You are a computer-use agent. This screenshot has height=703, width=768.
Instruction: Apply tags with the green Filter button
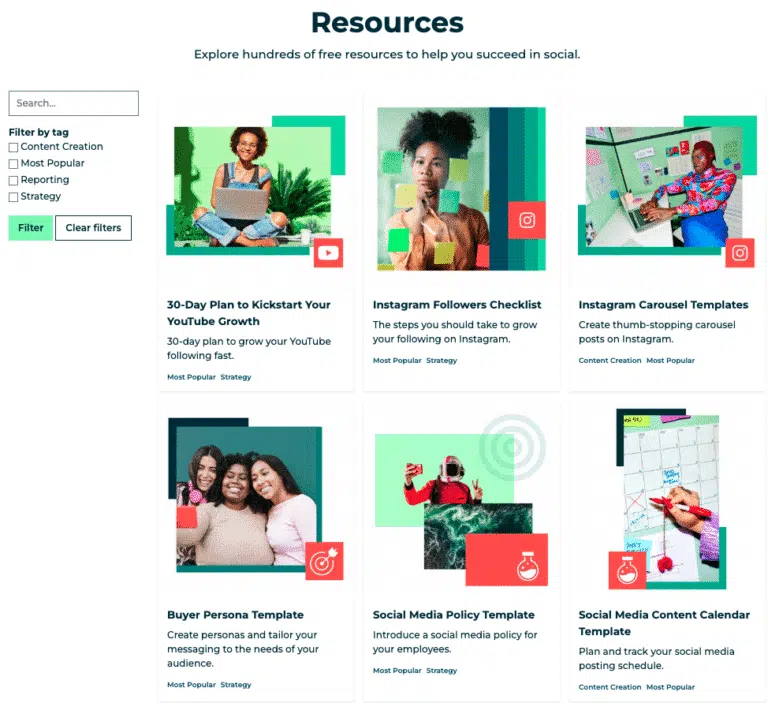point(30,228)
